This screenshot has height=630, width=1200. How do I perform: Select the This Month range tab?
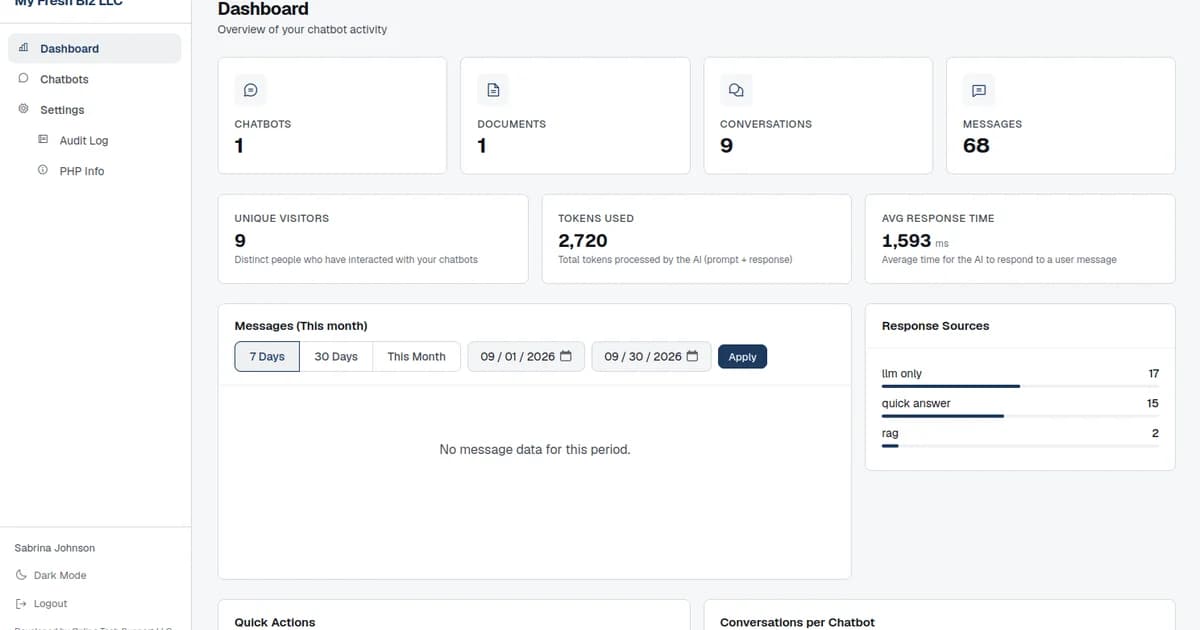coord(416,356)
